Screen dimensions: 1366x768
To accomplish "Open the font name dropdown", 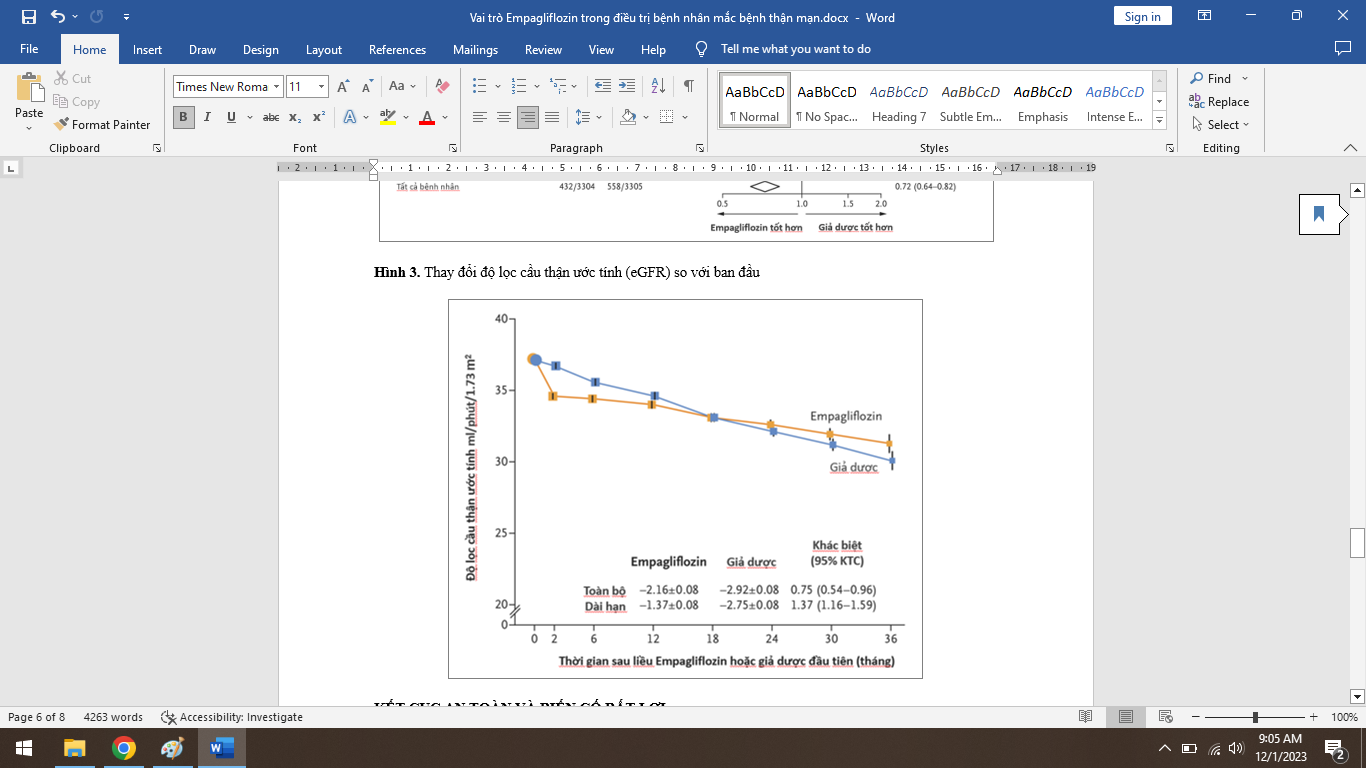I will (x=276, y=87).
